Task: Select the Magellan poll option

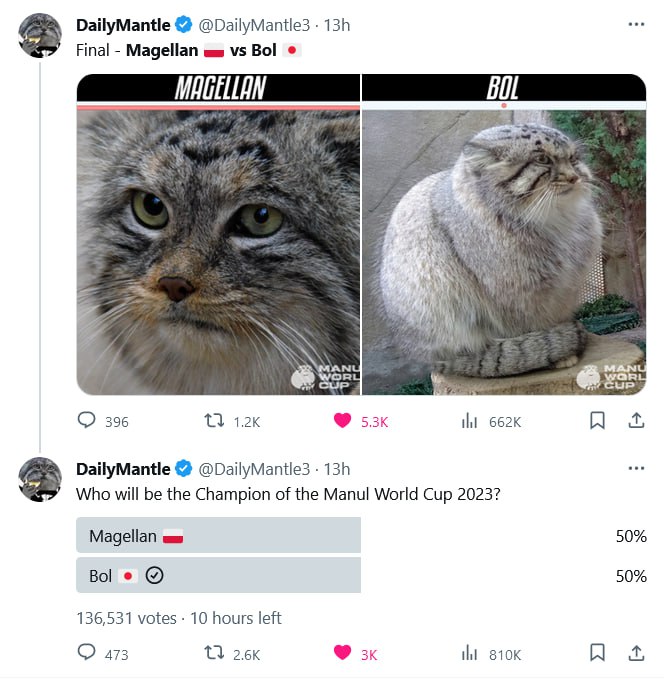Action: [218, 536]
